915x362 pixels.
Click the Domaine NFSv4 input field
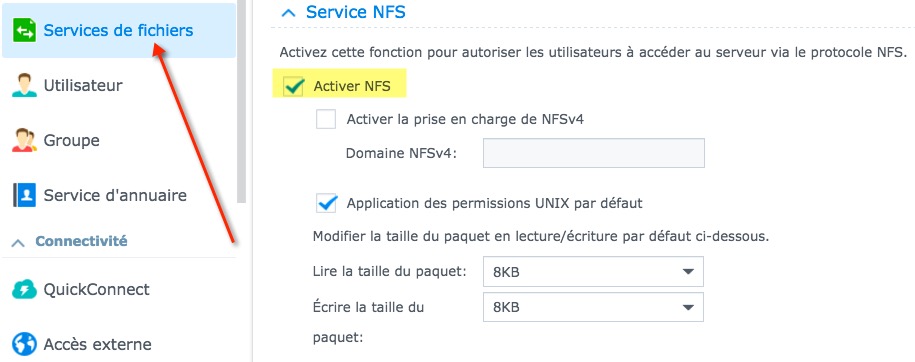[x=593, y=153]
